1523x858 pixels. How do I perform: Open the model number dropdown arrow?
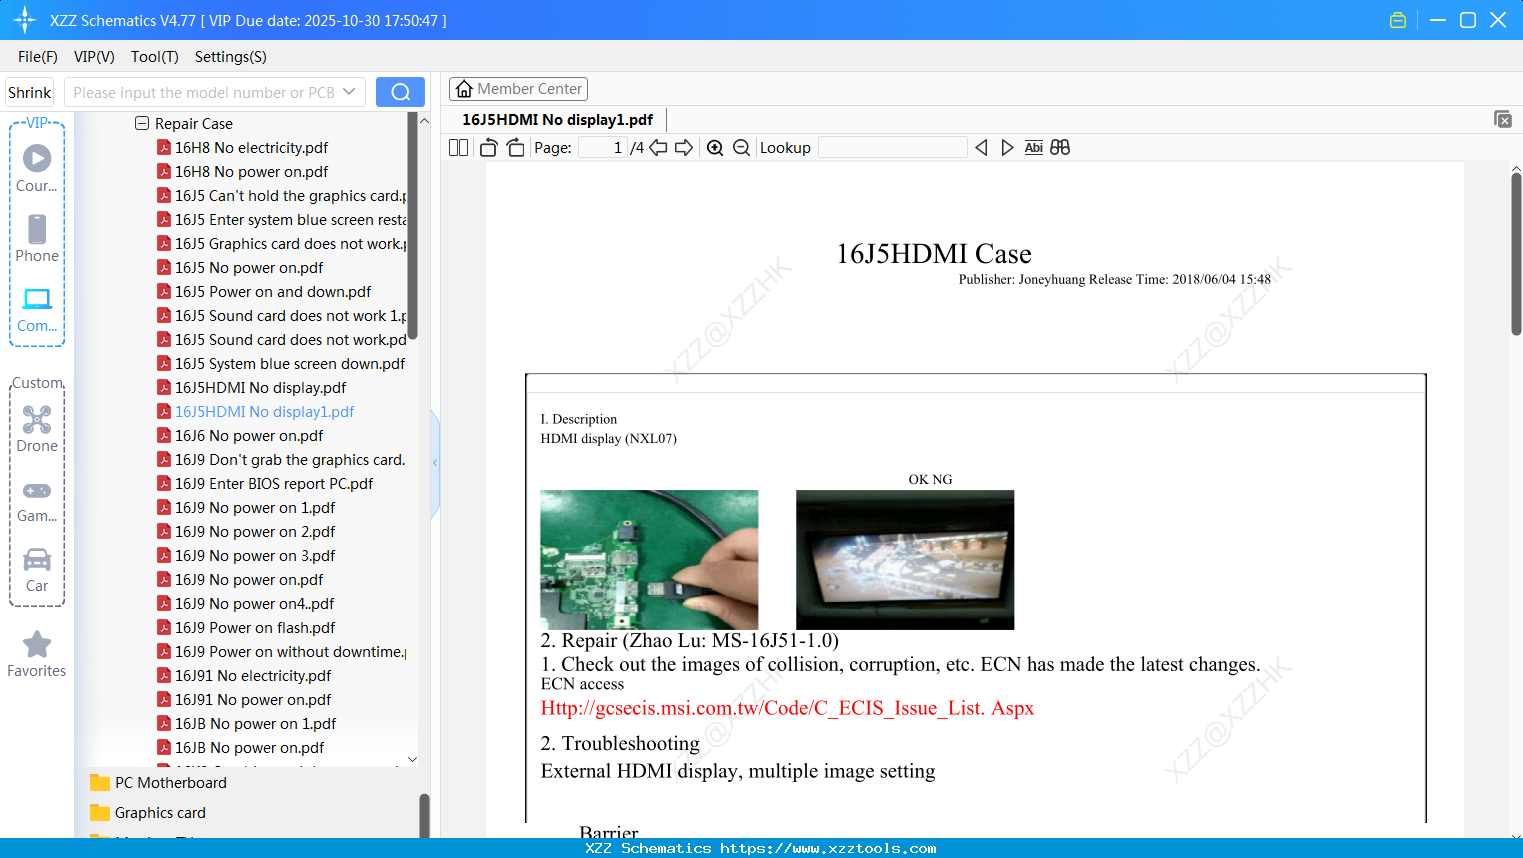pos(349,92)
